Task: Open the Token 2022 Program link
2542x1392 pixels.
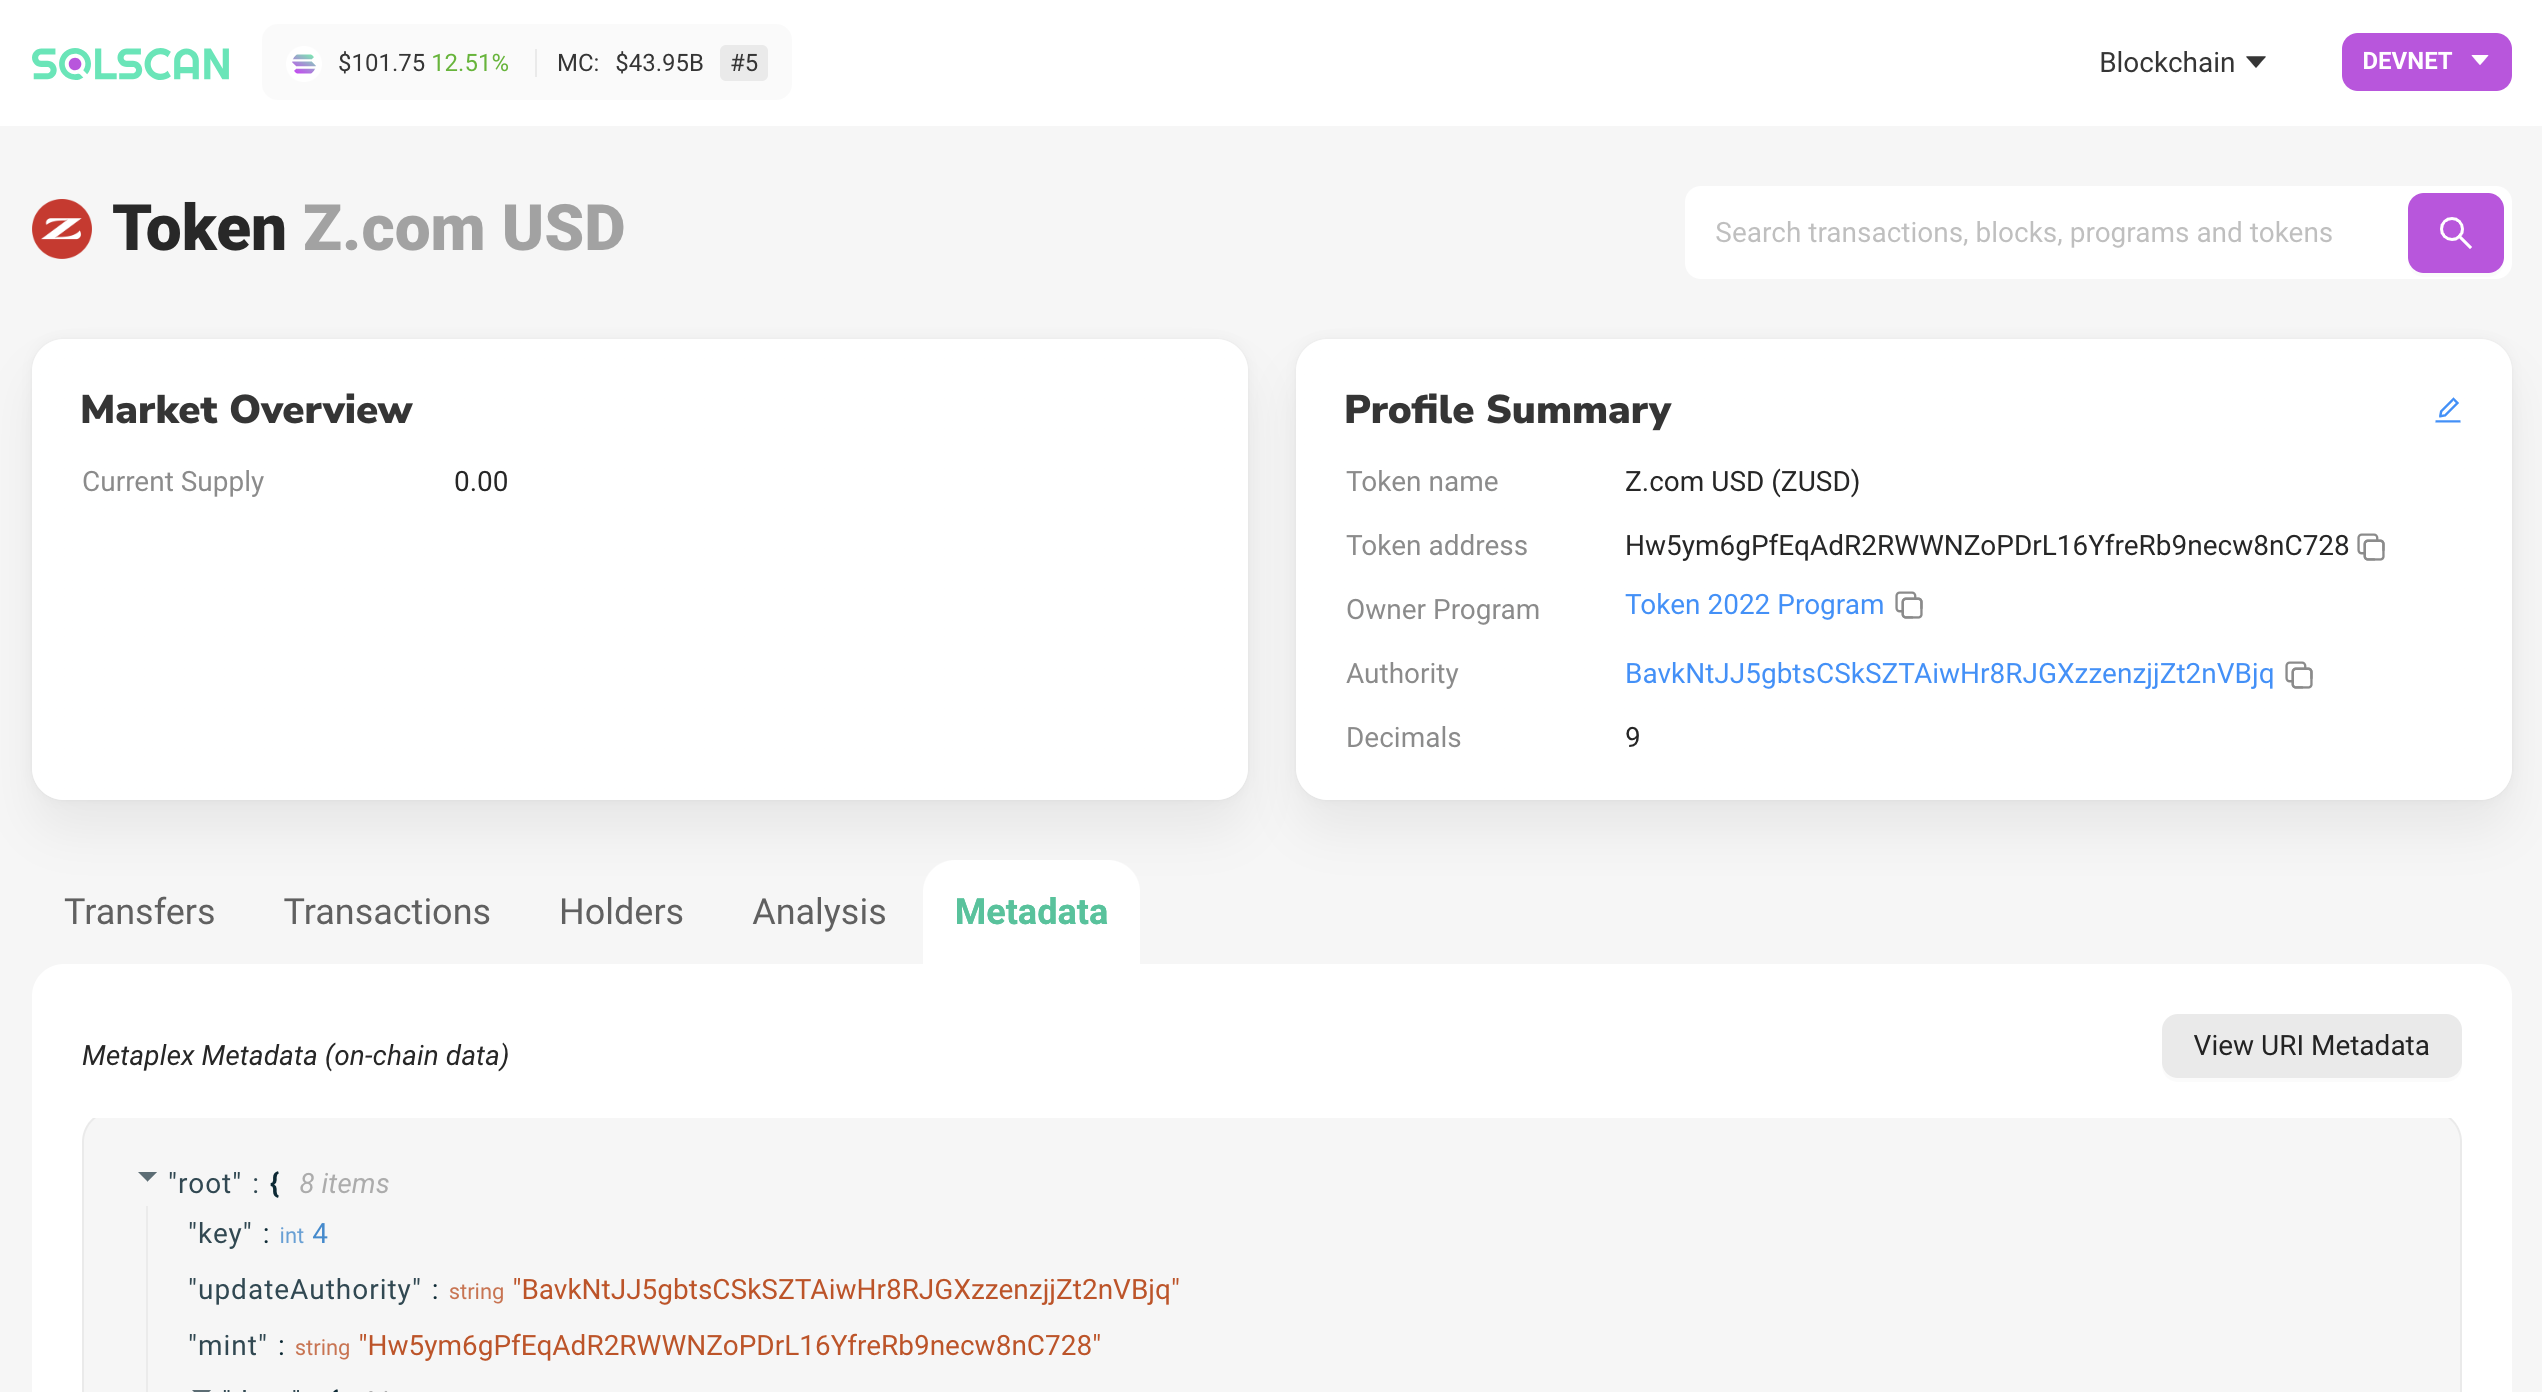Action: tap(1754, 605)
